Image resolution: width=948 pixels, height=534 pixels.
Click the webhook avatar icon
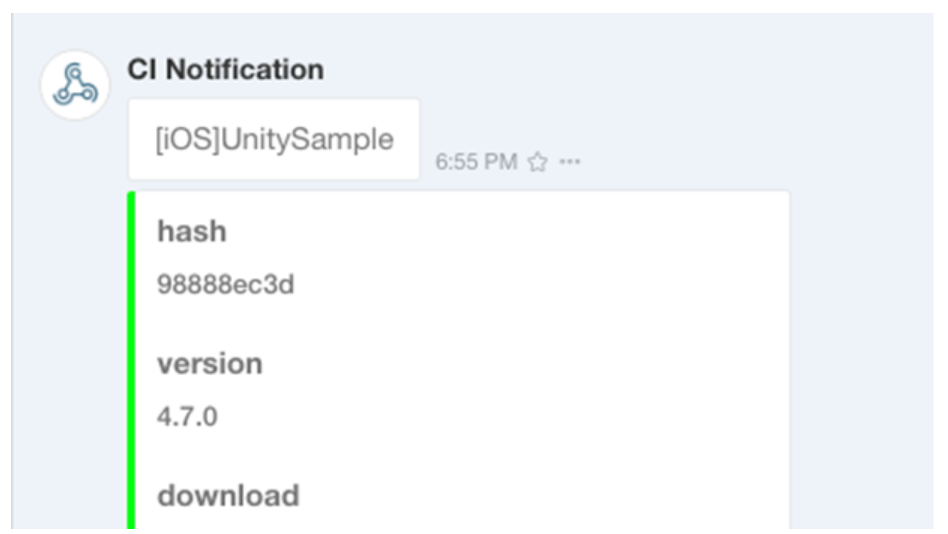point(75,86)
